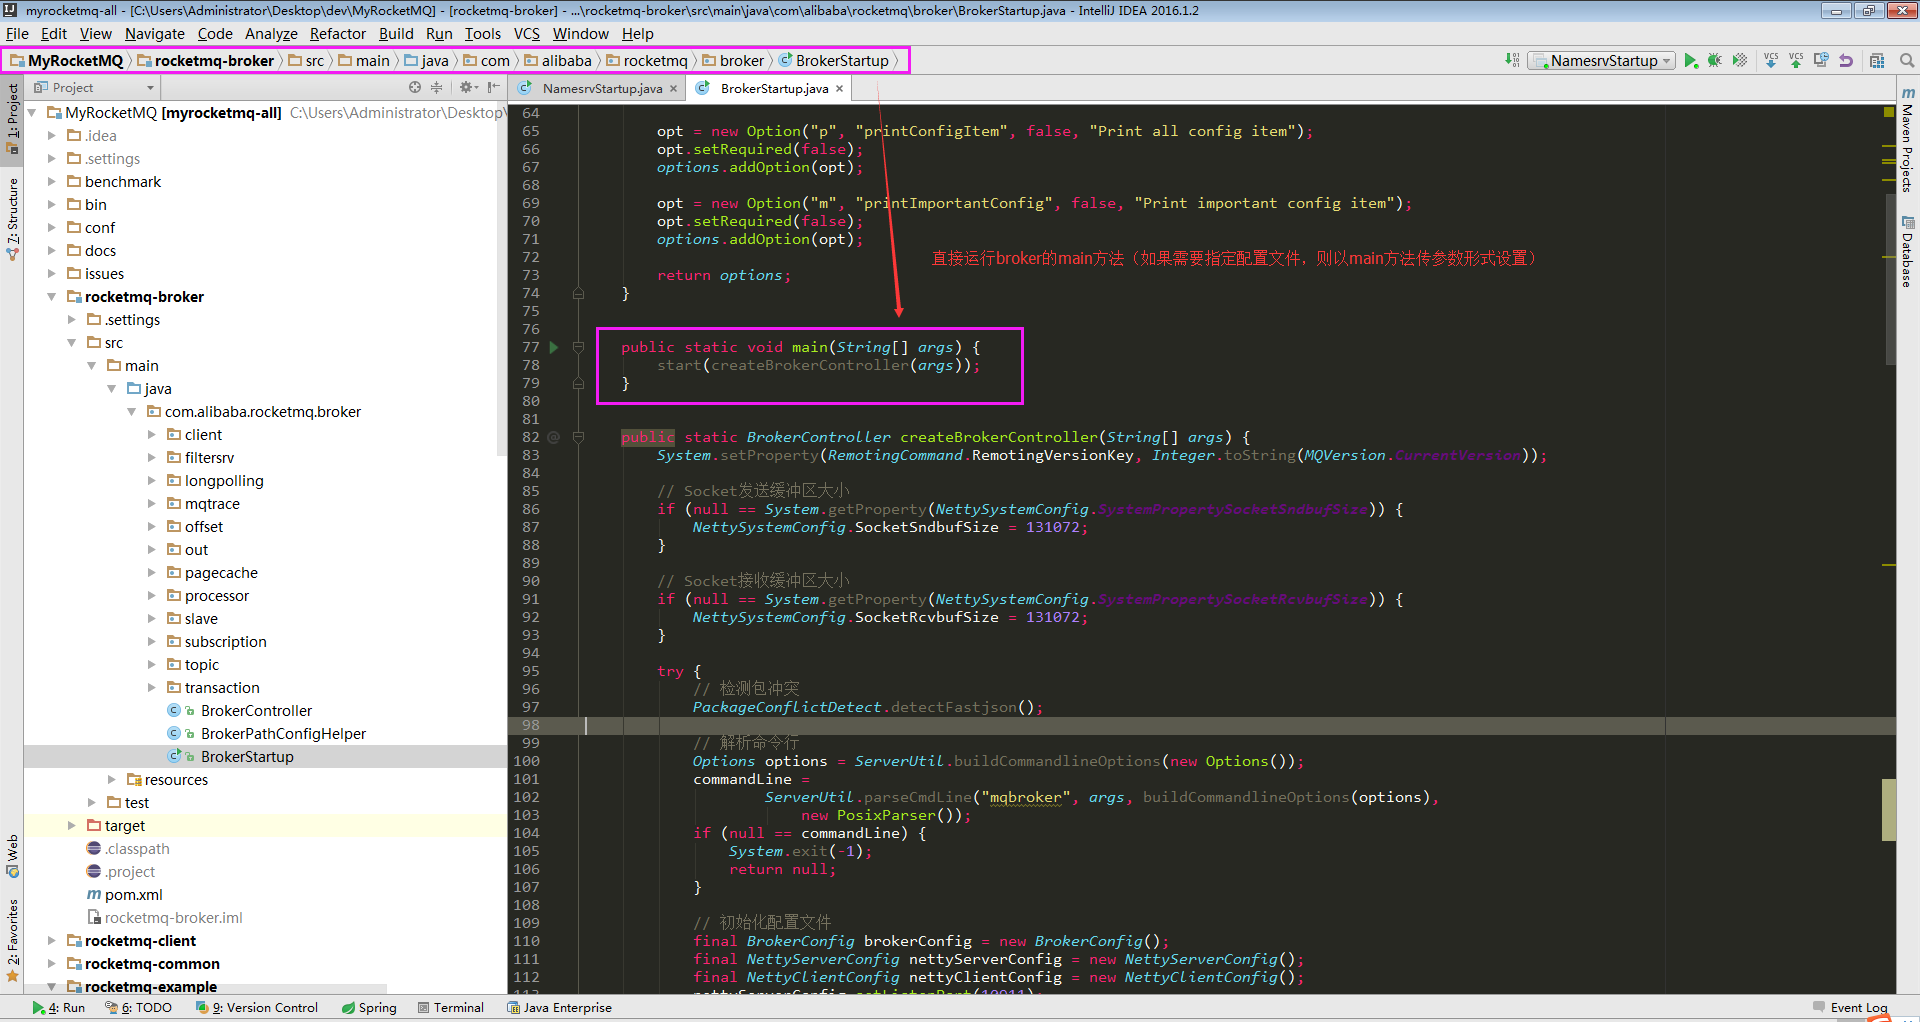The image size is (1920, 1022).
Task: Switch to the NamesrvStartup.java editor tab
Action: [602, 89]
